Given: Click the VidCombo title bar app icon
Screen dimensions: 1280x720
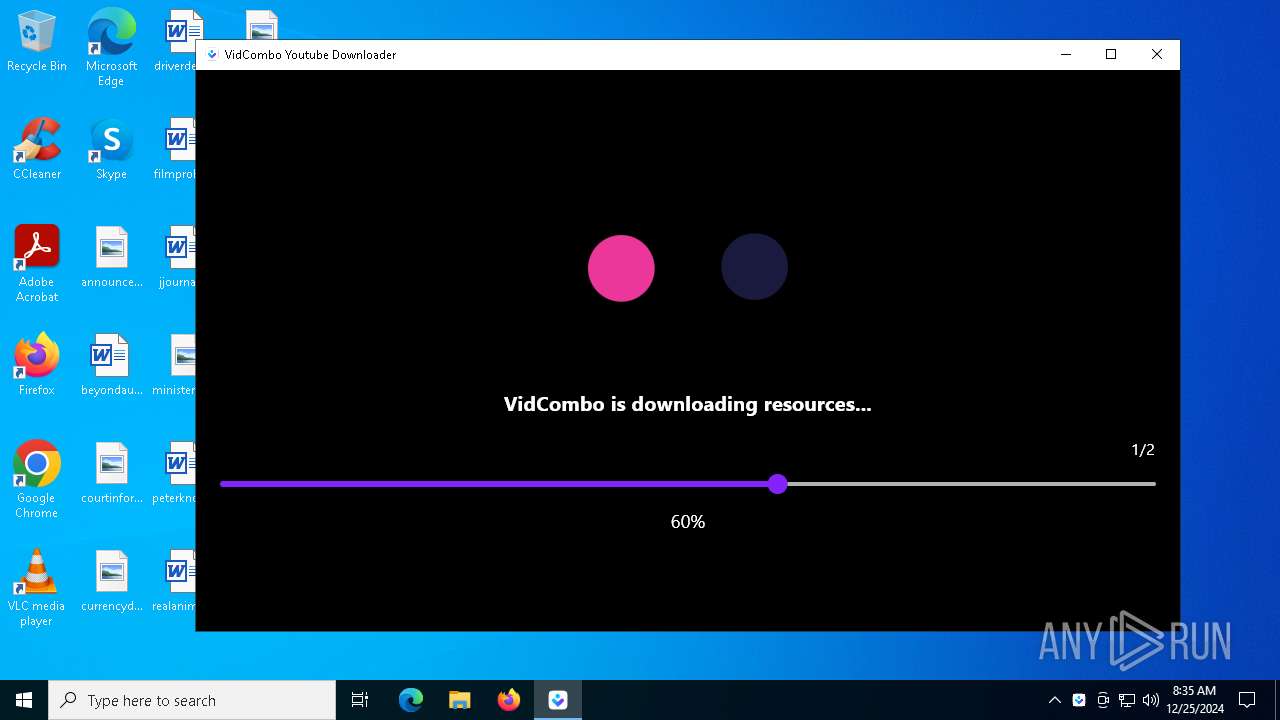Looking at the screenshot, I should coord(212,55).
